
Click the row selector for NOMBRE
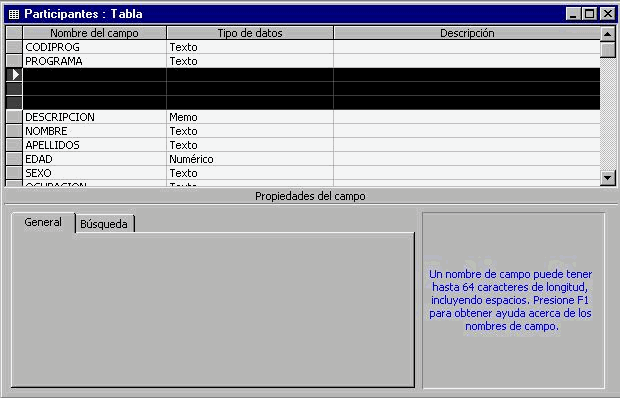[x=14, y=131]
